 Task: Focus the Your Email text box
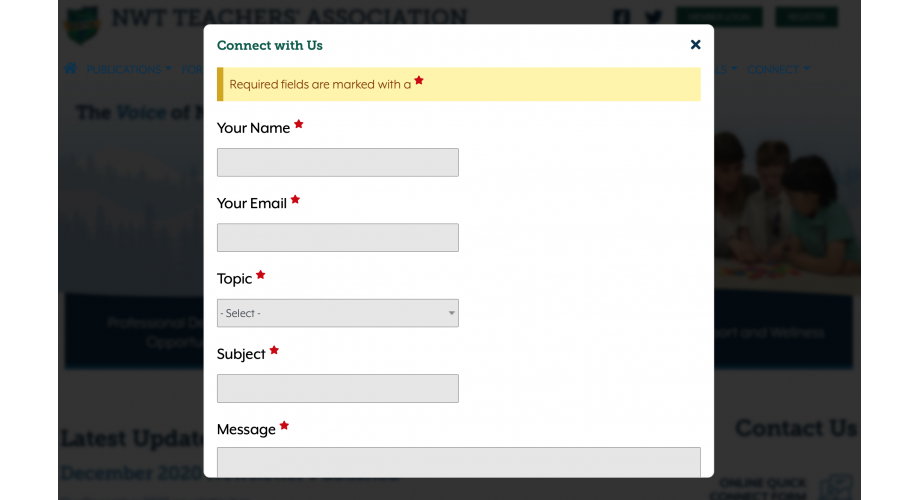click(x=338, y=237)
